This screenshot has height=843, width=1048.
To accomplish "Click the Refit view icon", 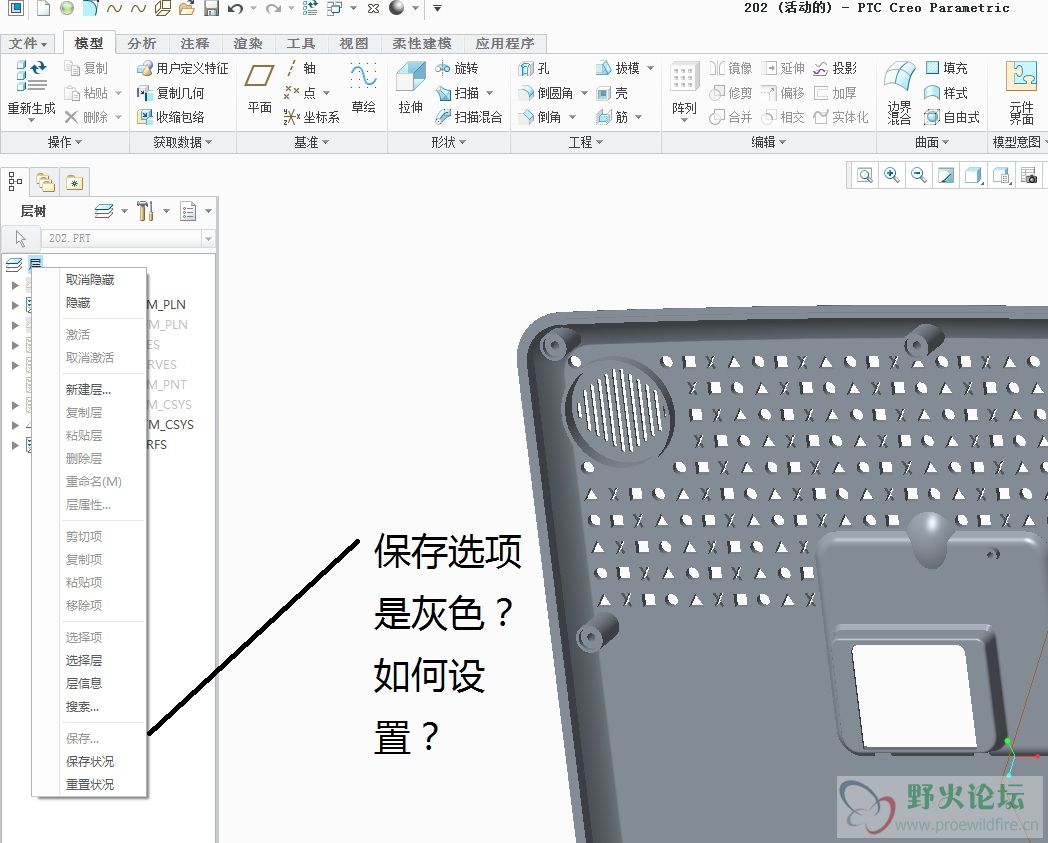I will point(864,175).
